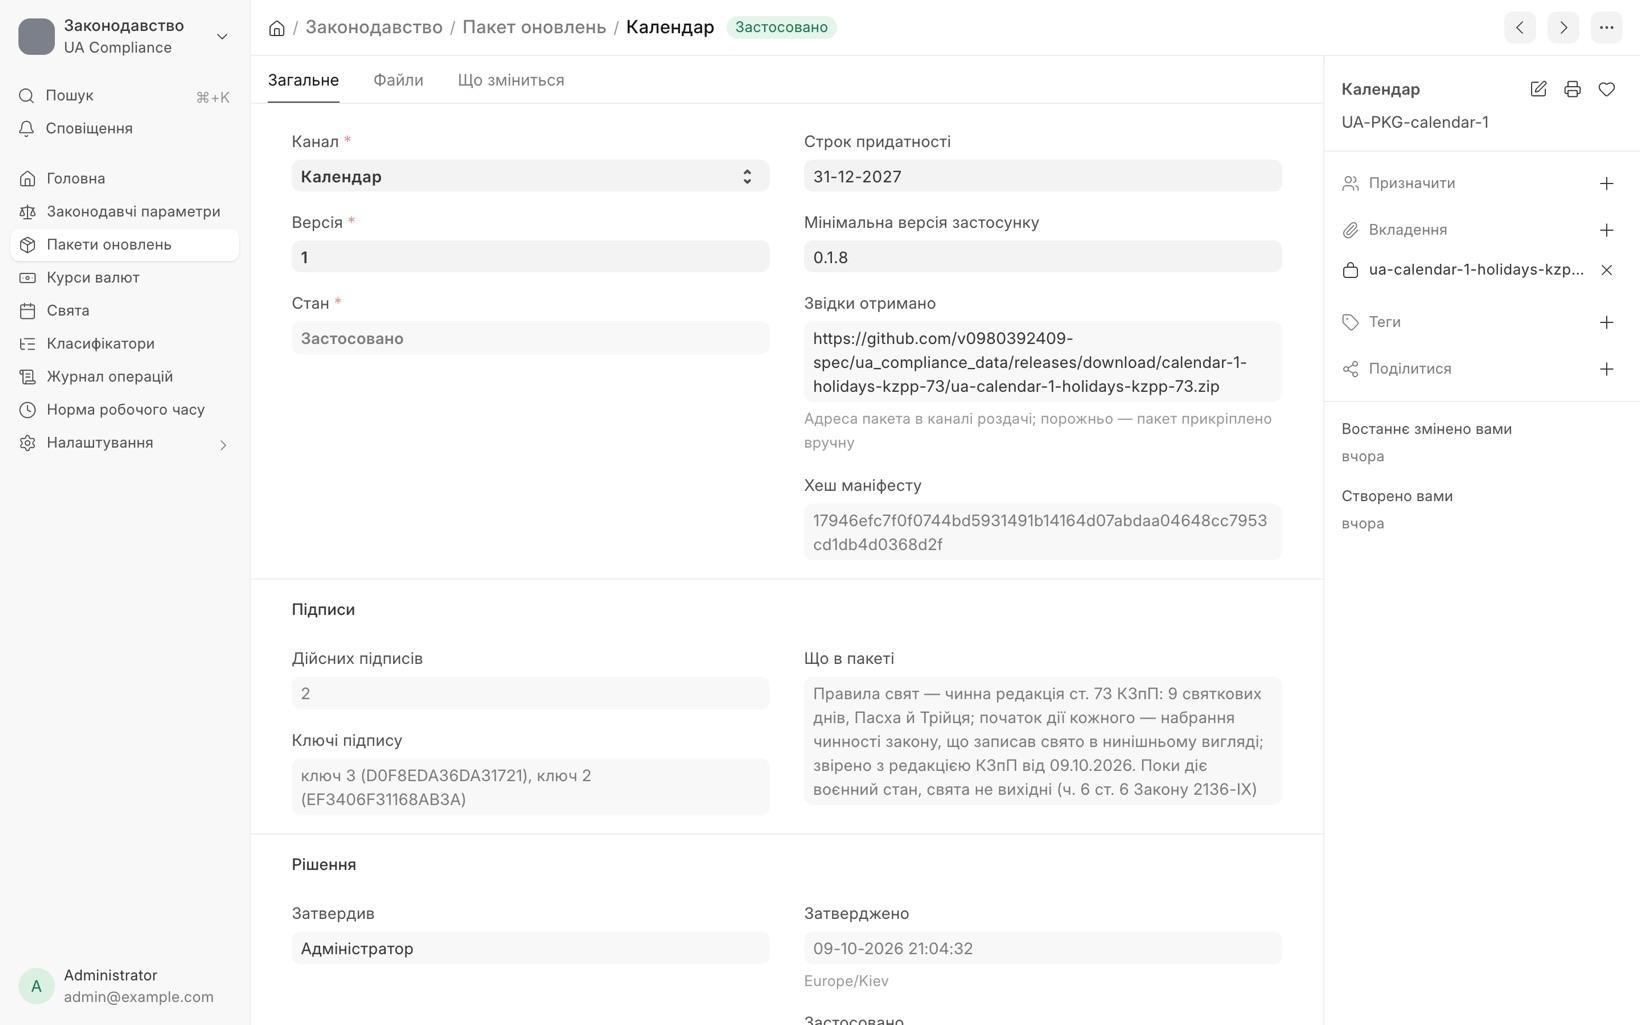Open Журнал операцій in sidebar

pyautogui.click(x=124, y=377)
